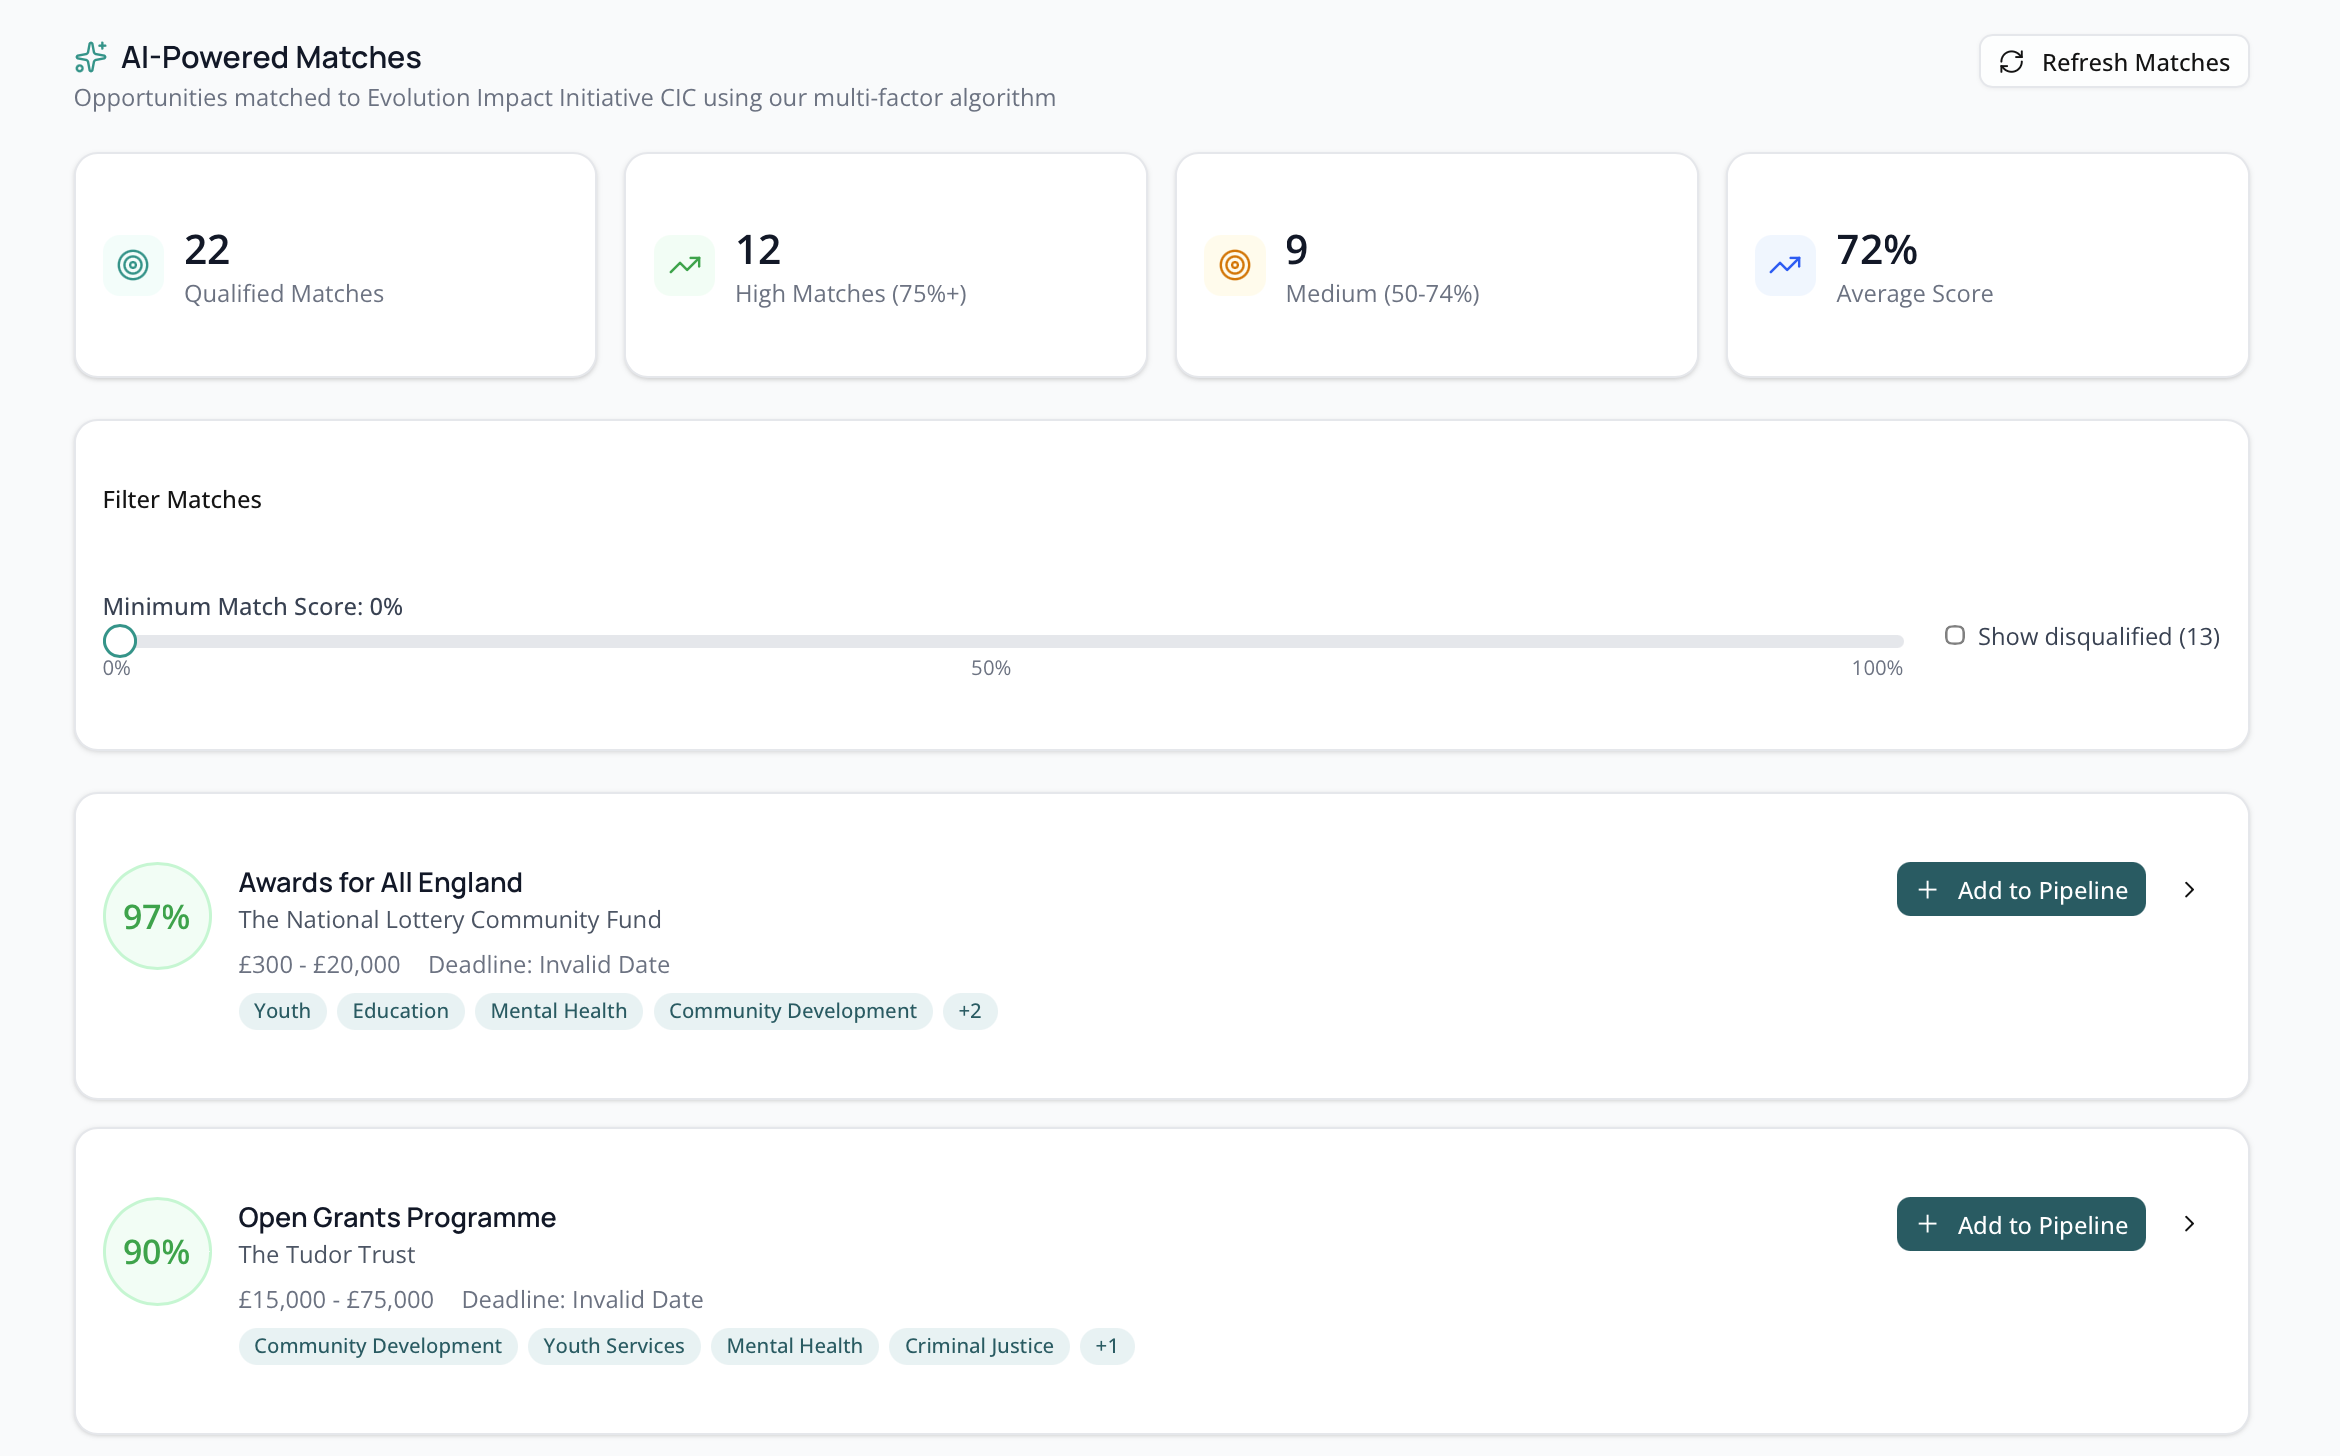Click the blue trend Average Score icon
This screenshot has width=2340, height=1456.
[x=1785, y=265]
